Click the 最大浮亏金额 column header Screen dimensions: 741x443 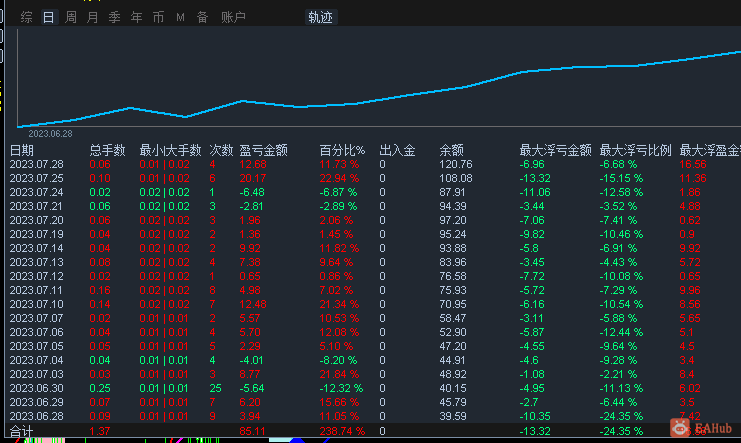tap(555, 150)
